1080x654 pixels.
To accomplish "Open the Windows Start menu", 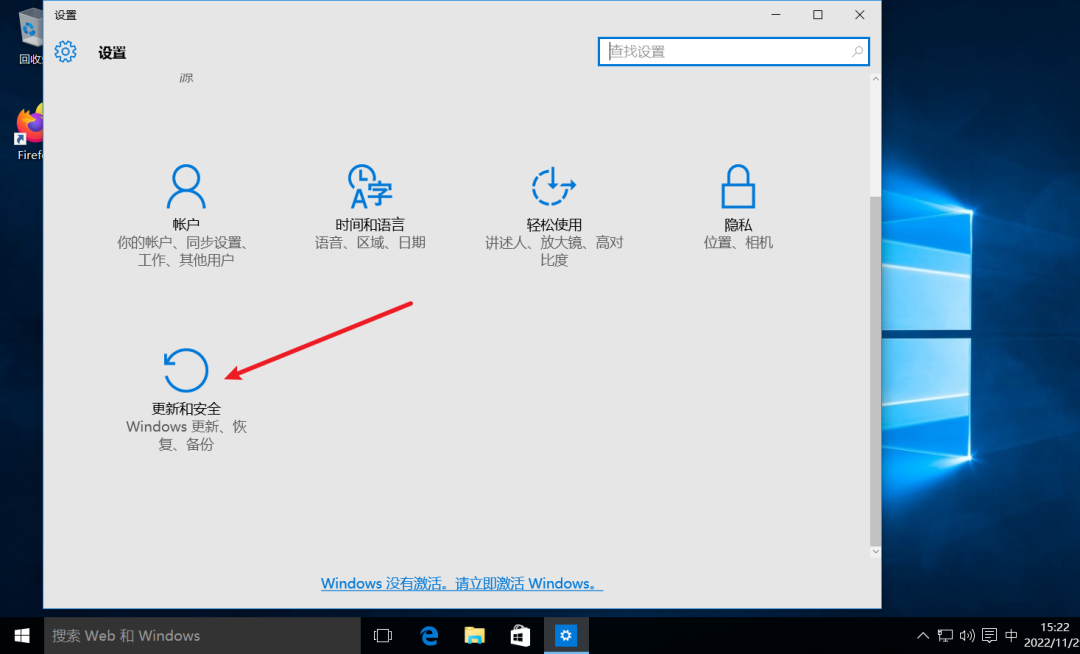I will [x=22, y=635].
